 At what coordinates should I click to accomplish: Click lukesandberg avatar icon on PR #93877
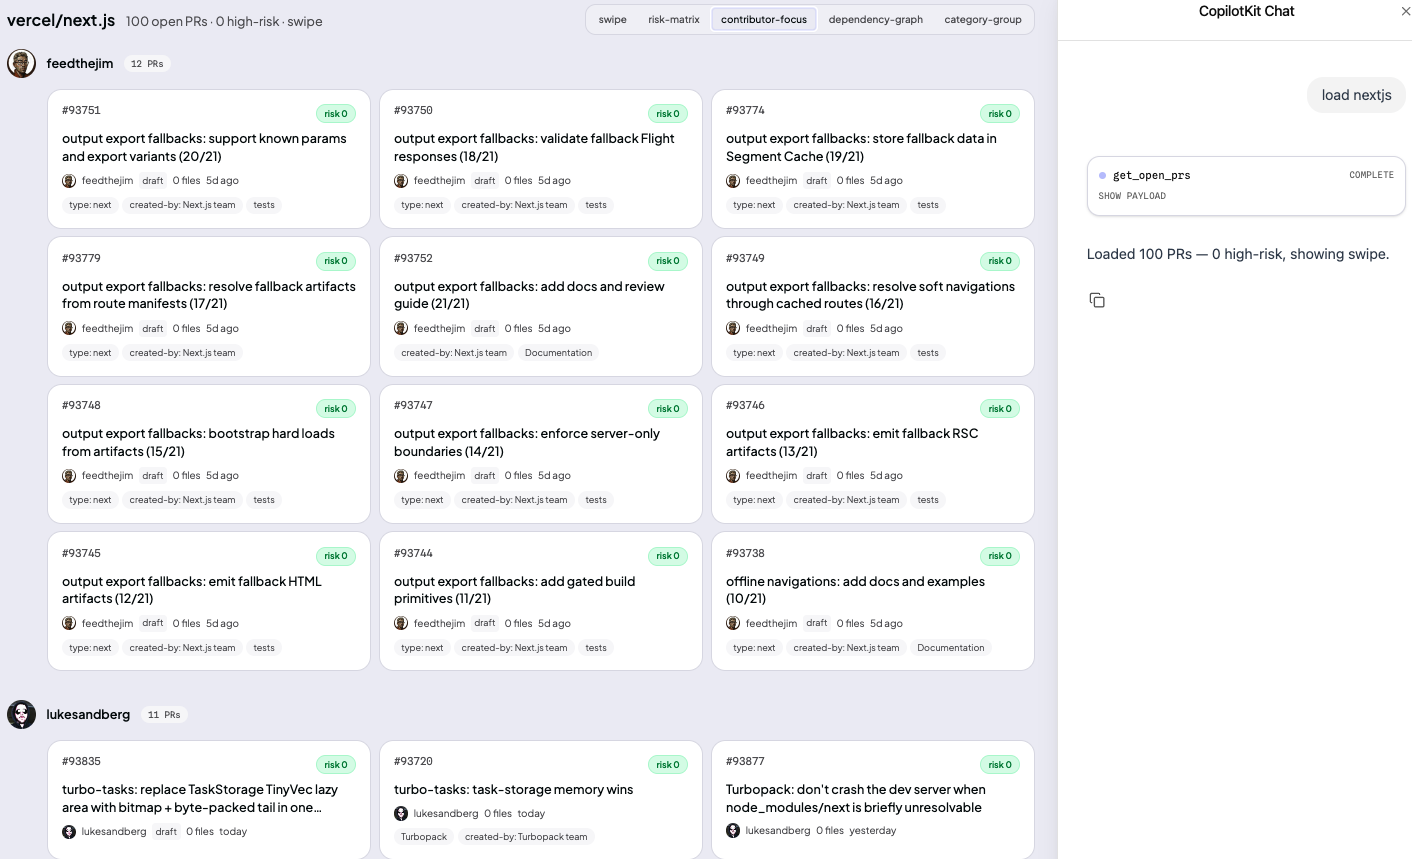[x=733, y=831]
